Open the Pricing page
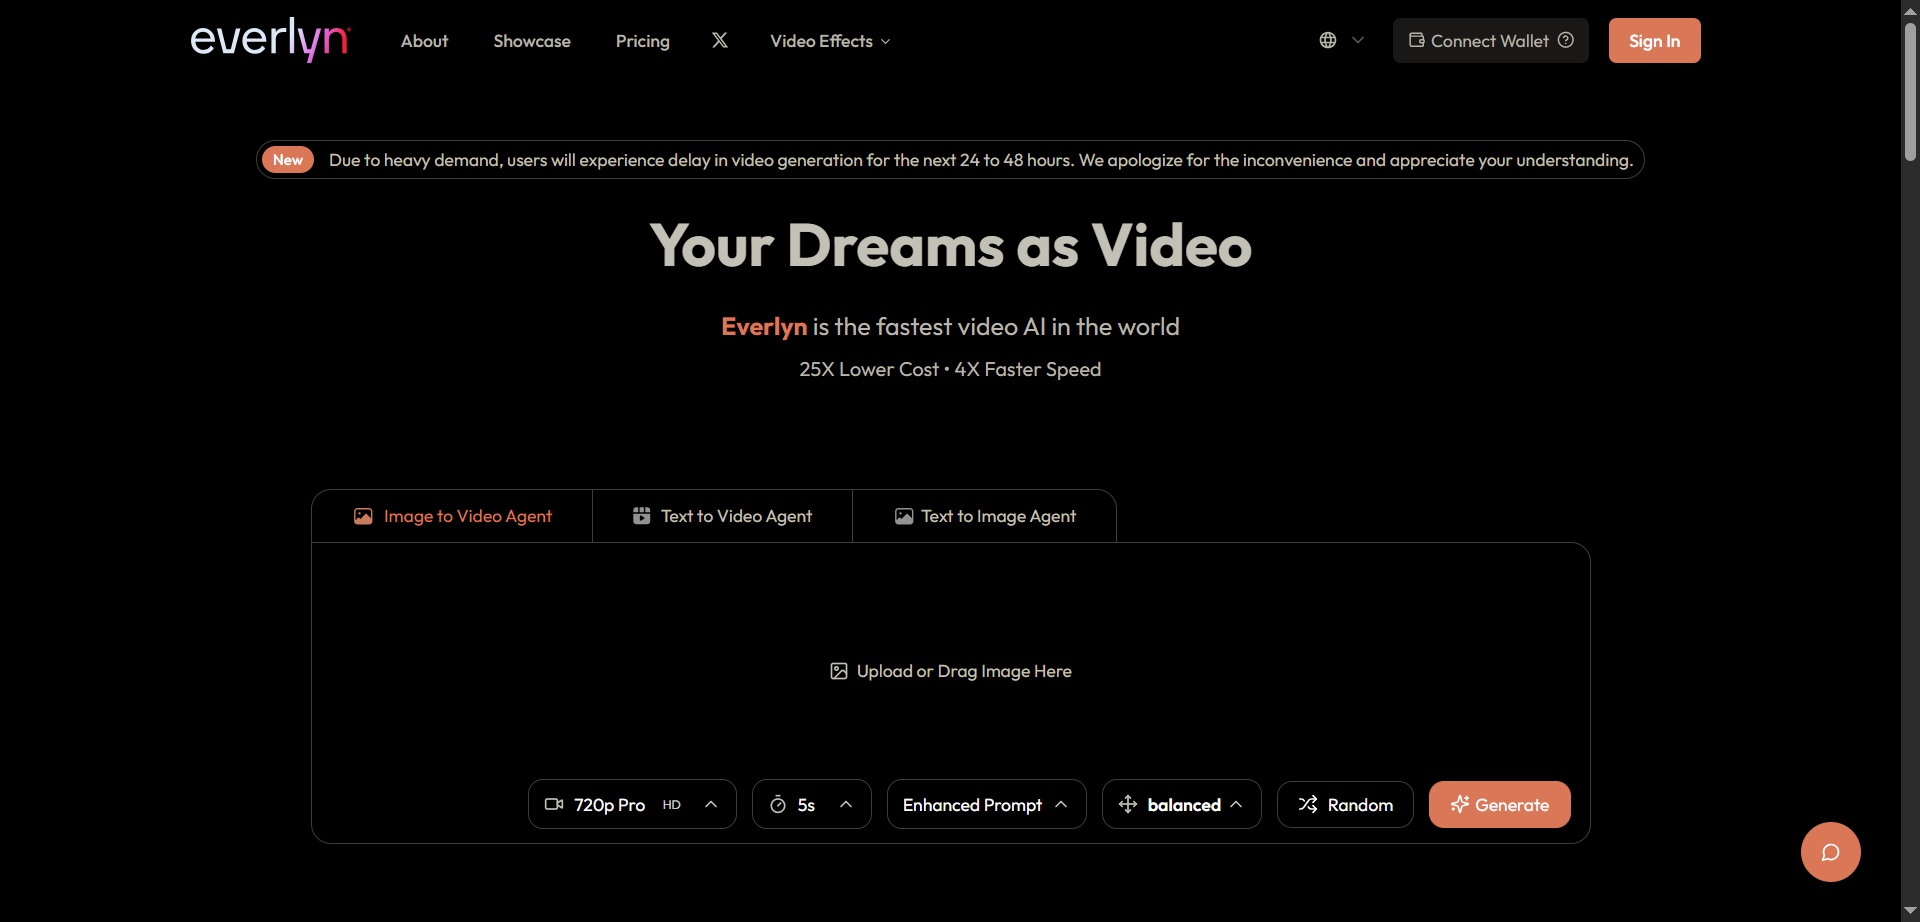The image size is (1920, 922). click(643, 41)
